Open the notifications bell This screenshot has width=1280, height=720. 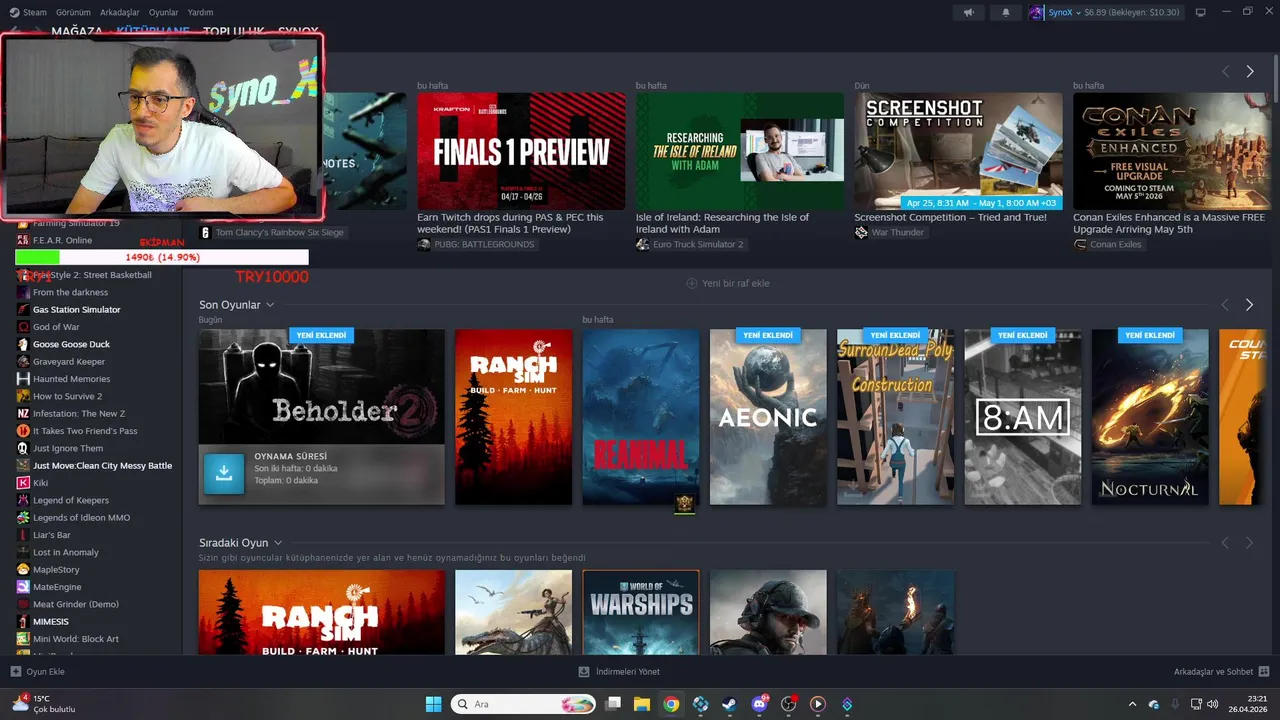tap(1006, 12)
